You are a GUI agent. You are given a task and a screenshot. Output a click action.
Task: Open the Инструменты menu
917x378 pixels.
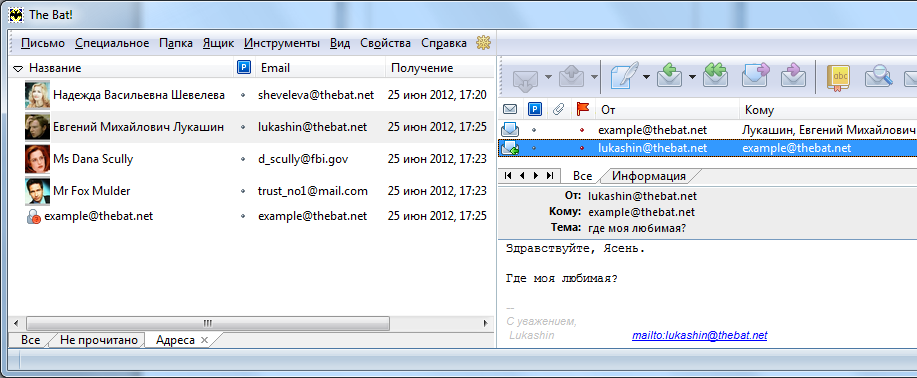pyautogui.click(x=282, y=43)
